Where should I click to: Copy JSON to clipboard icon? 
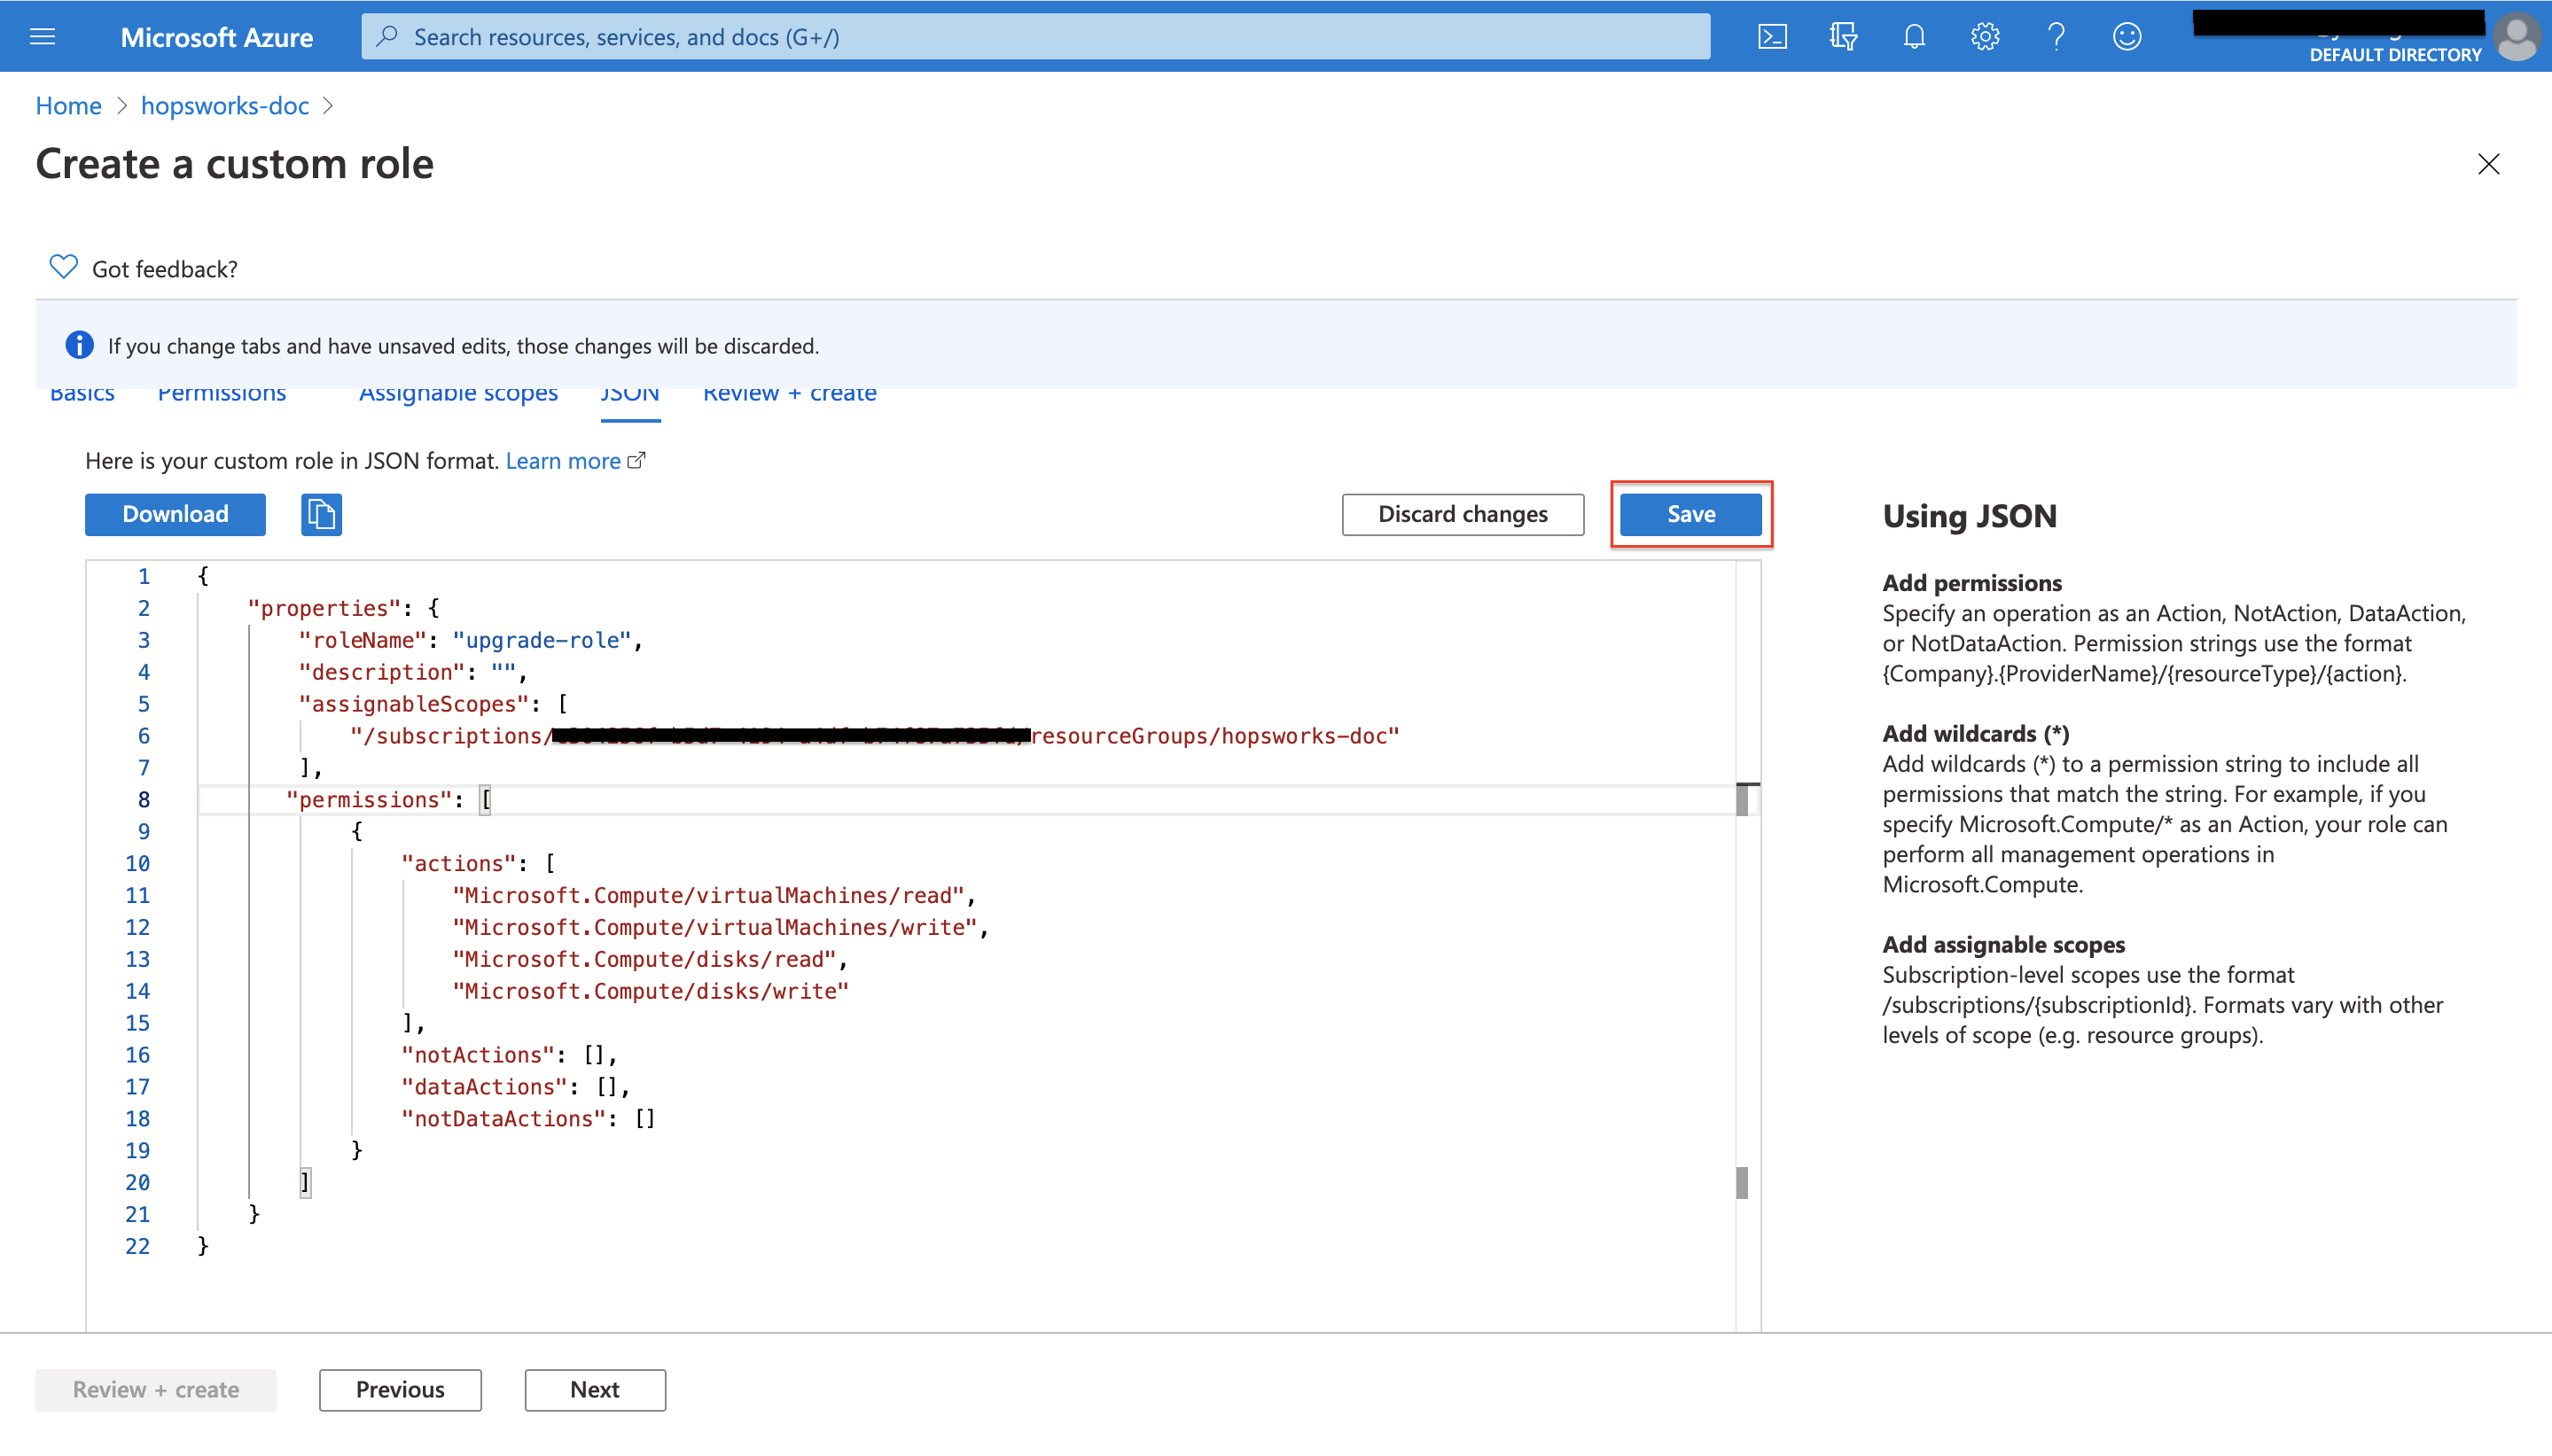coord(321,514)
